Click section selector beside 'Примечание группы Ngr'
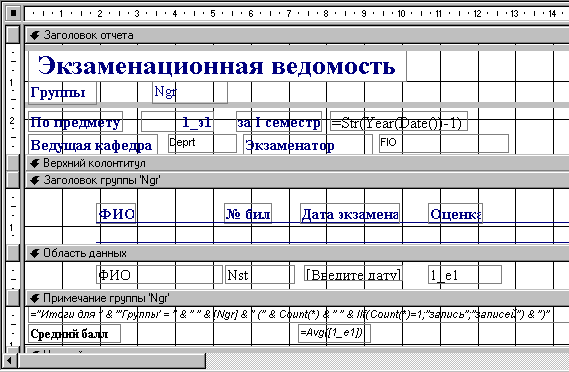 (13, 298)
